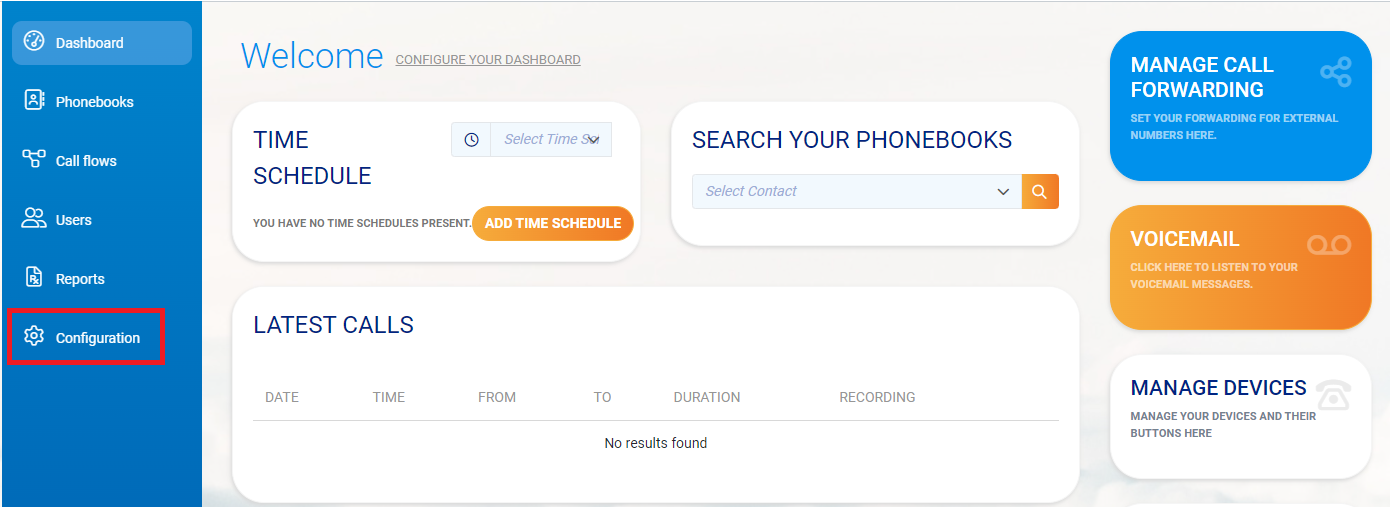Click the Users people icon
Image resolution: width=1390 pixels, height=507 pixels.
pyautogui.click(x=34, y=219)
